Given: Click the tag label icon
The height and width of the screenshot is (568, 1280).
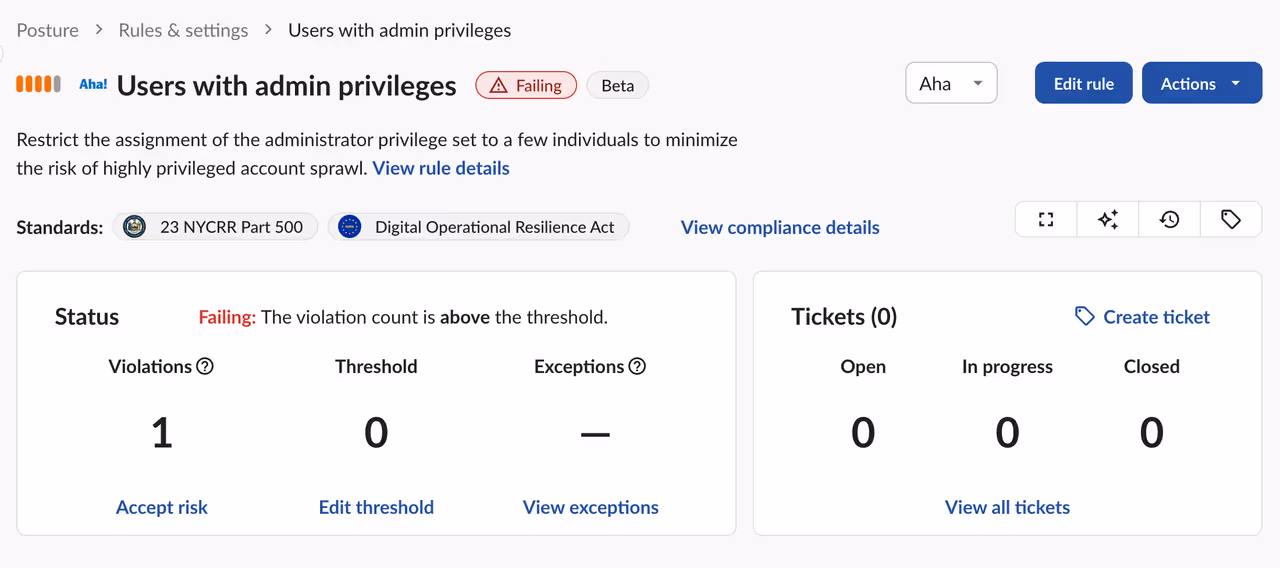Looking at the screenshot, I should pos(1231,220).
